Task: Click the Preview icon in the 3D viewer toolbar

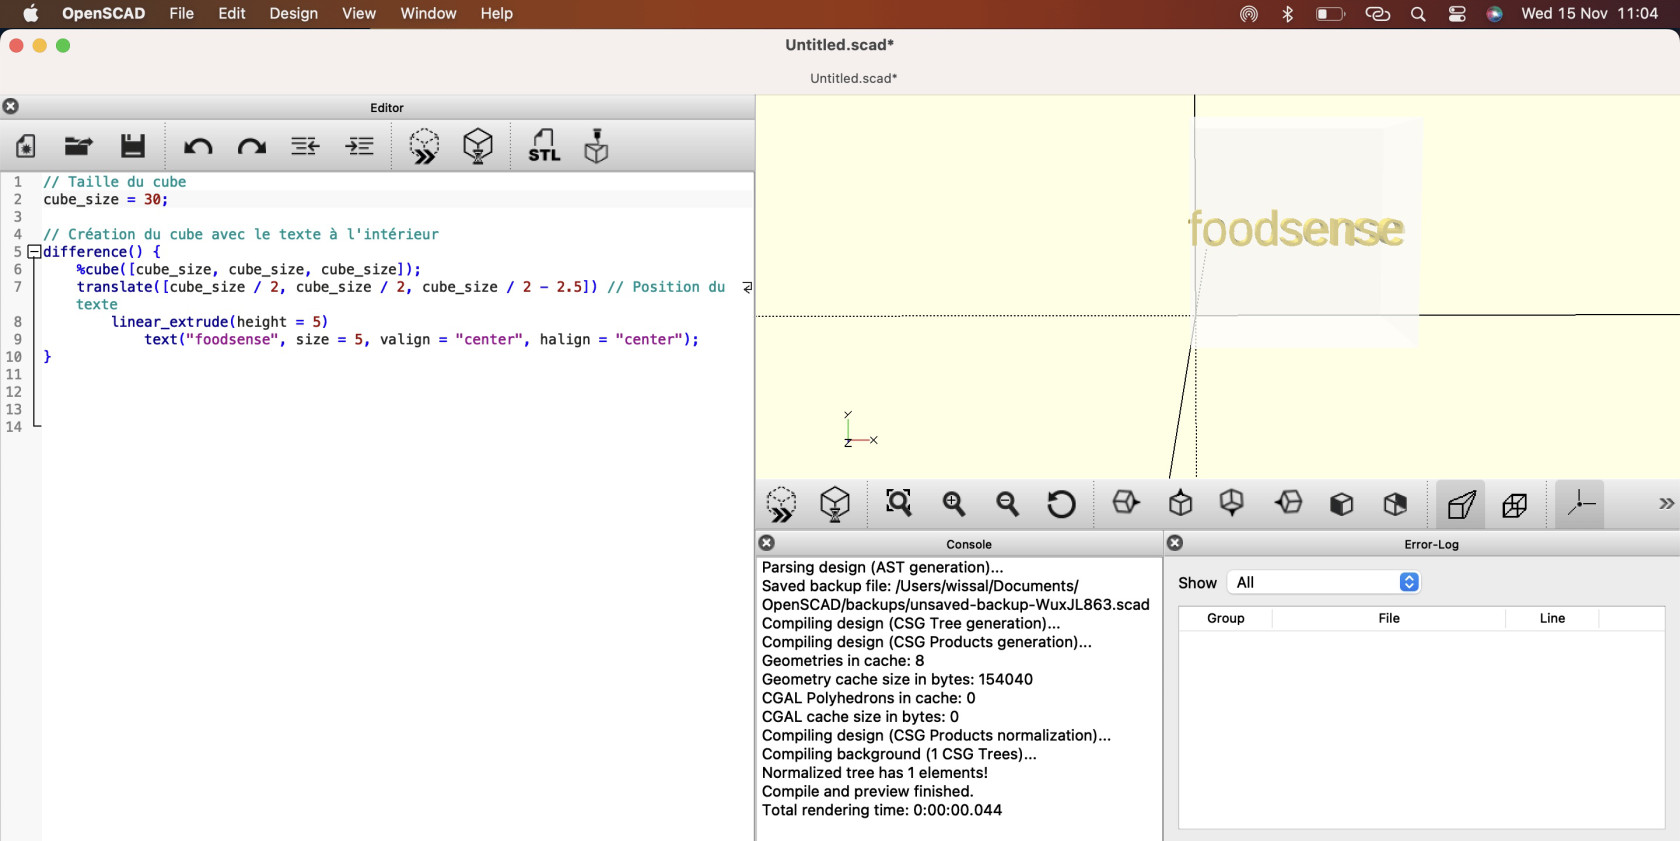Action: (x=781, y=504)
